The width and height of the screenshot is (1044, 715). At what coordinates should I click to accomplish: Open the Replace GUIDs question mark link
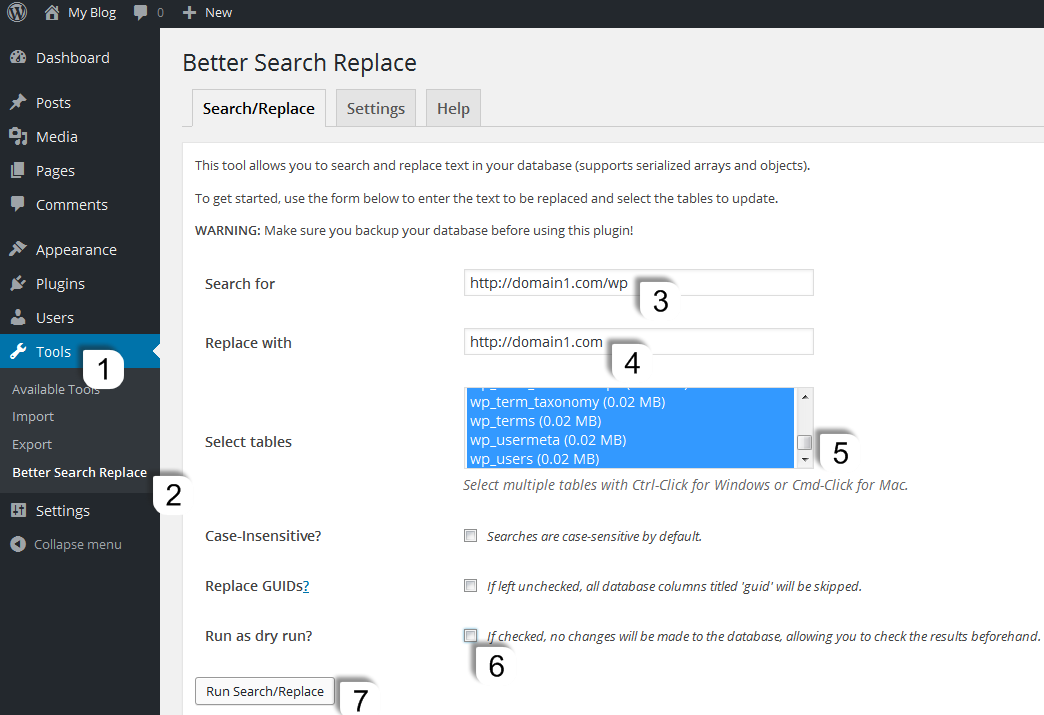tap(306, 586)
